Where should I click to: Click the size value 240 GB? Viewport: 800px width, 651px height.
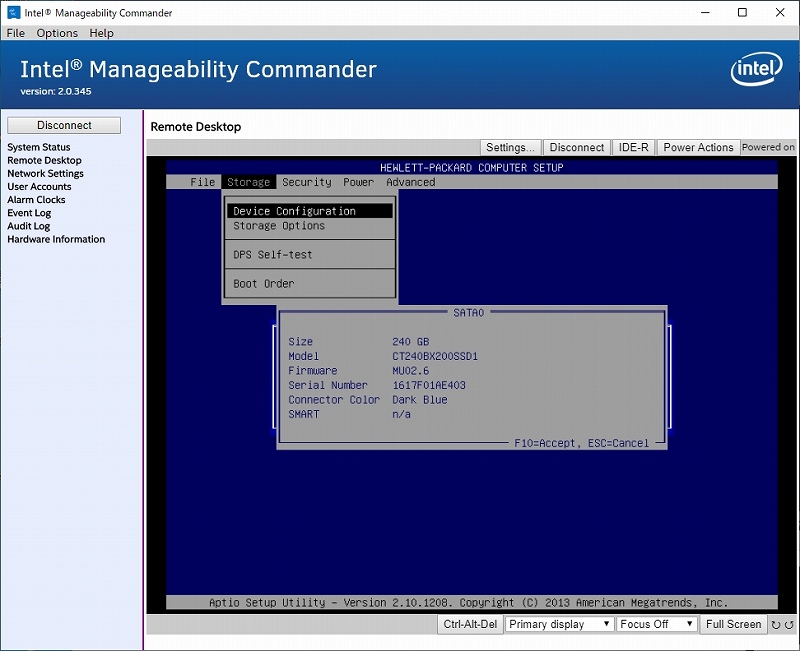point(411,342)
